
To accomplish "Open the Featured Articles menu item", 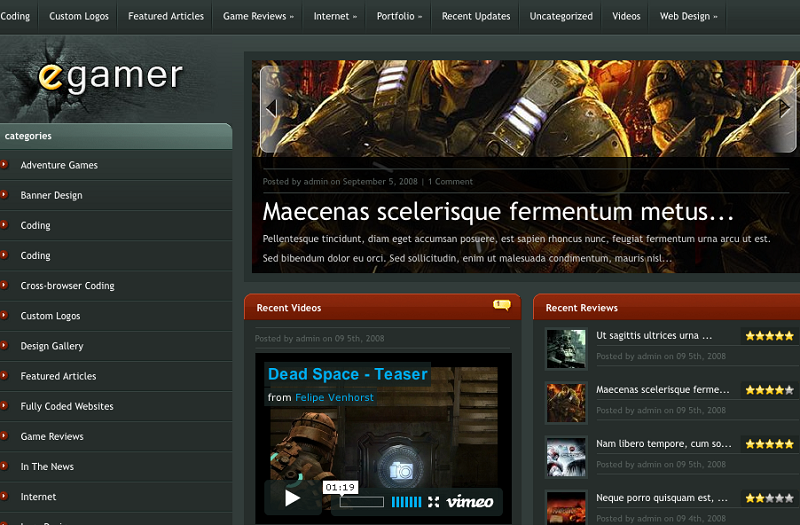I will pyautogui.click(x=166, y=16).
